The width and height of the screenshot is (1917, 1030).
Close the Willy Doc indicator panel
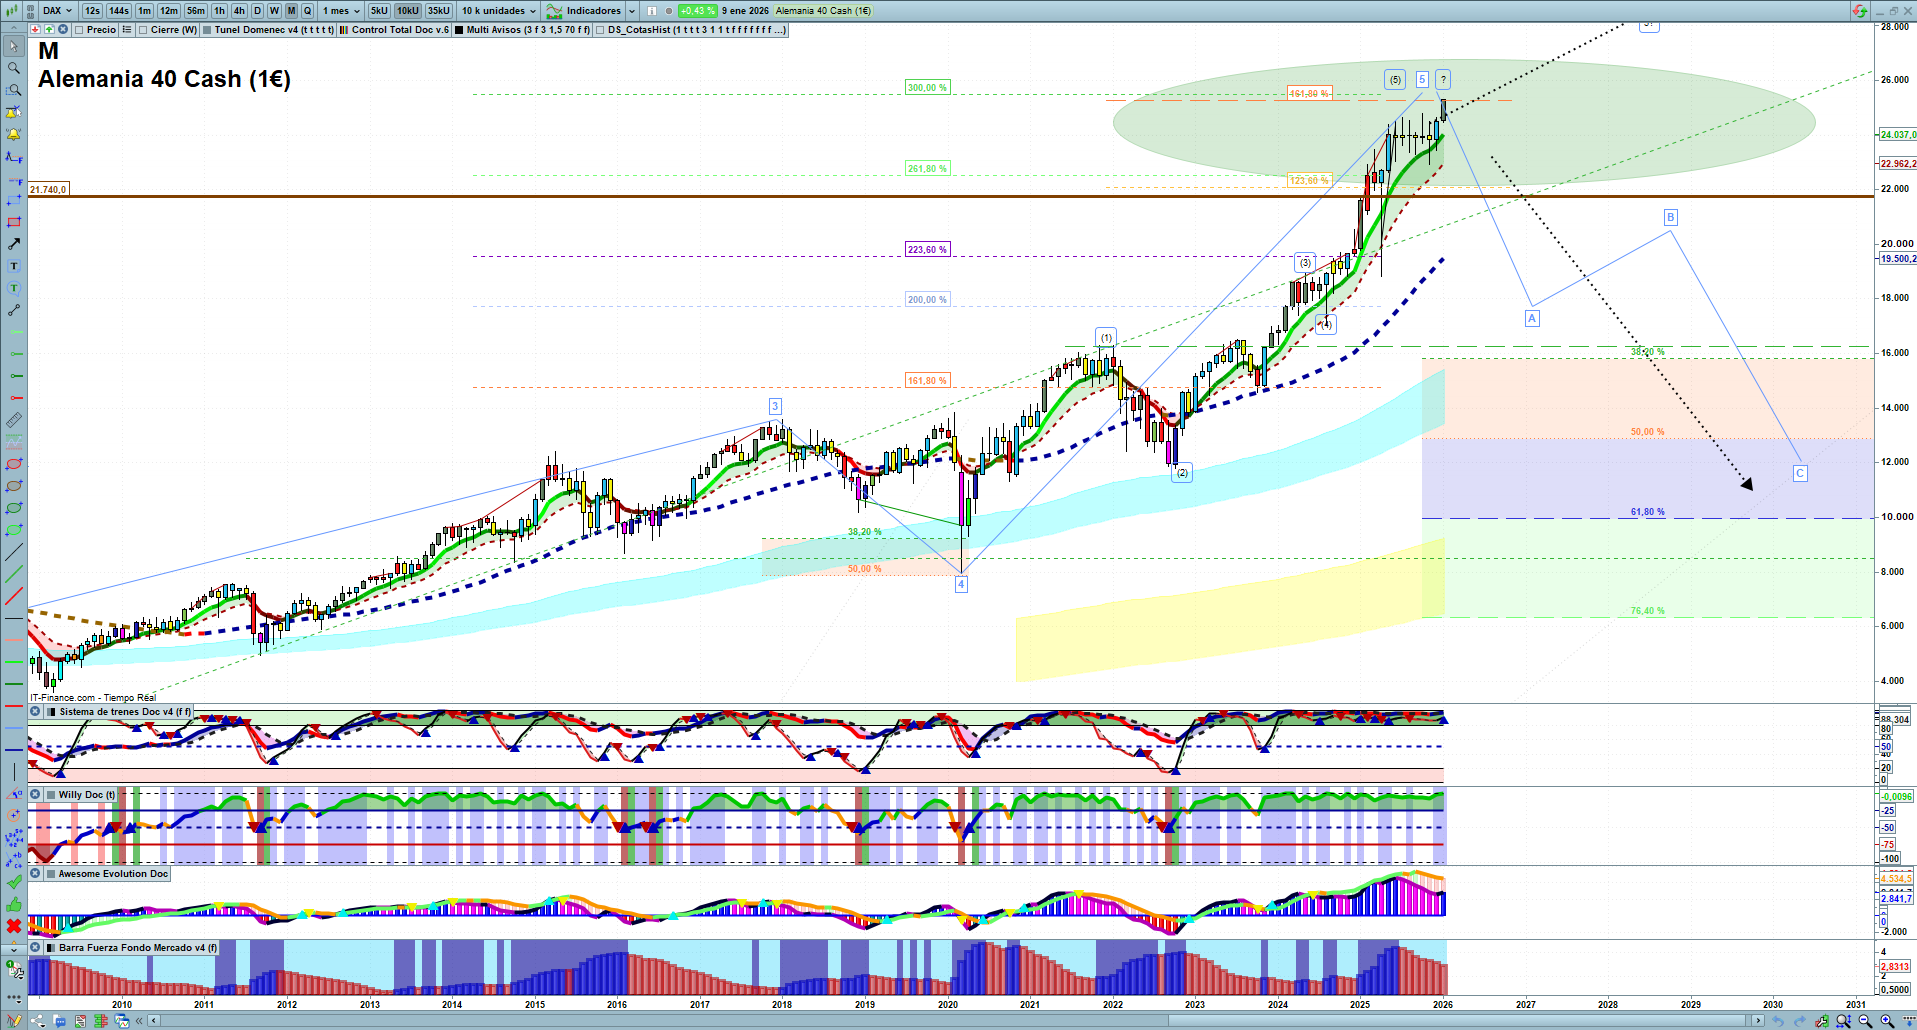[x=35, y=795]
